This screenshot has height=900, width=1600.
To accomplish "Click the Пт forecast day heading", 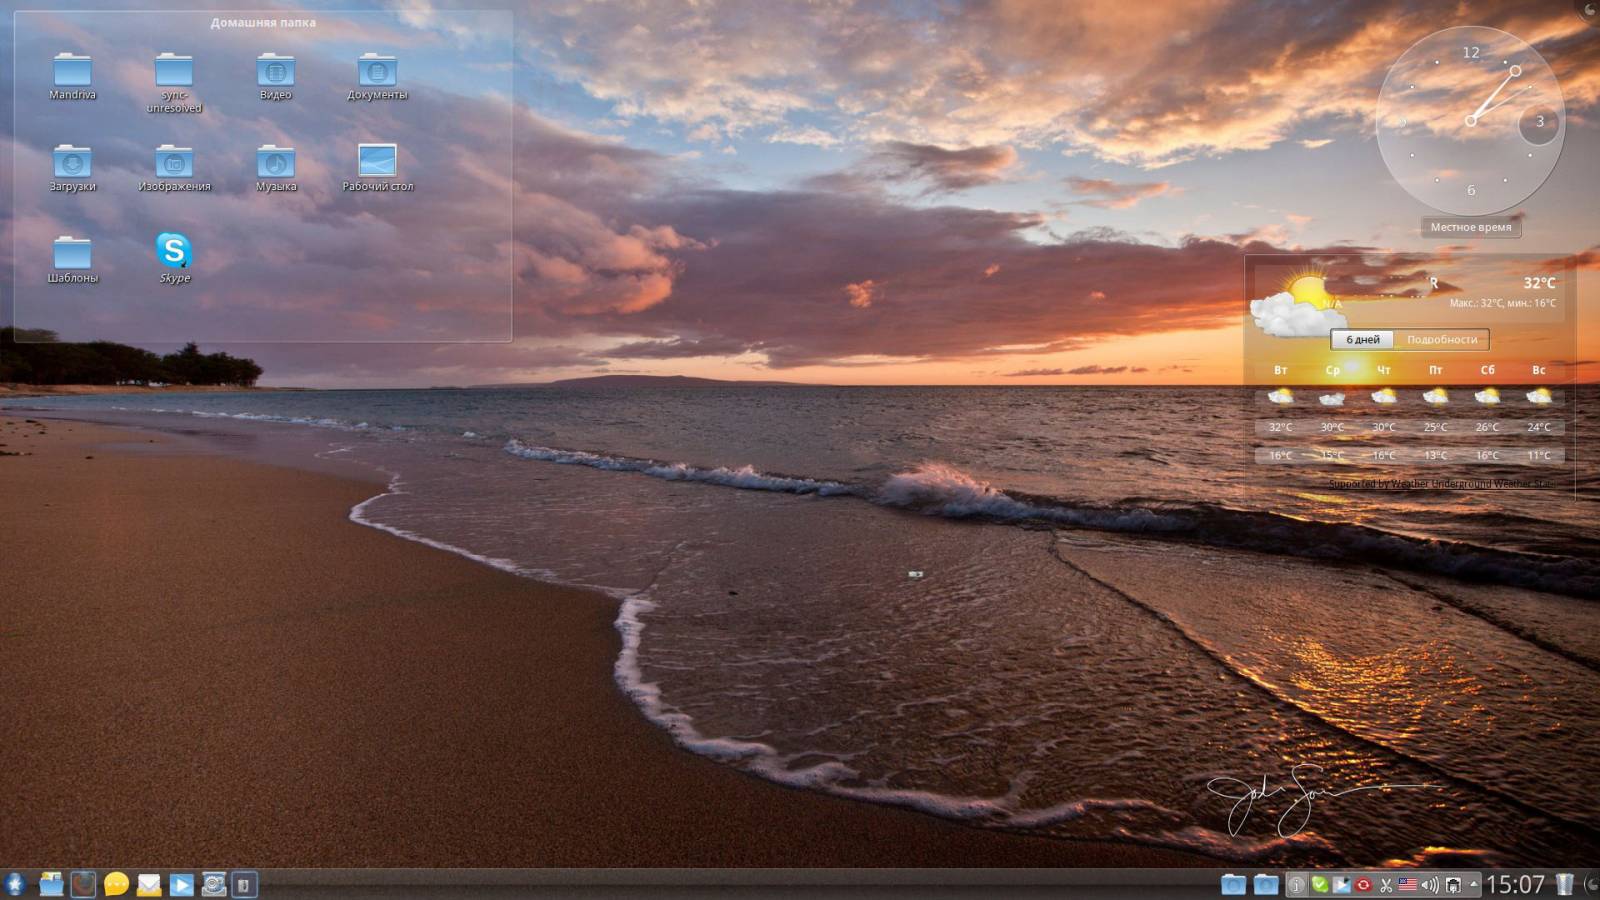I will click(x=1436, y=370).
